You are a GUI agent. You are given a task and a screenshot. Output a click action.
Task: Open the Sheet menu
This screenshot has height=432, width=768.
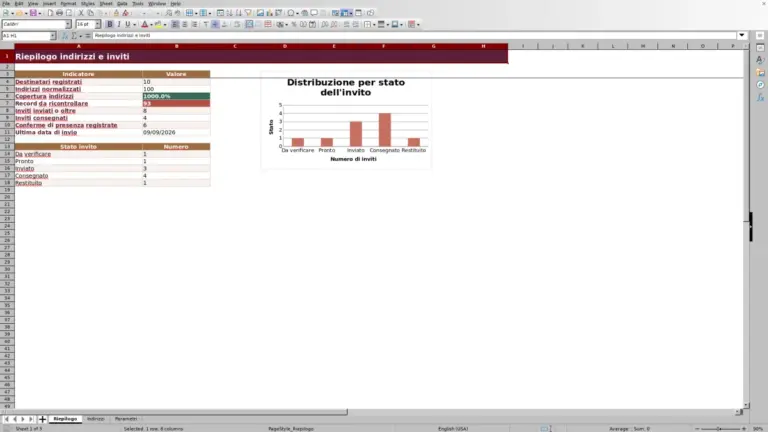tap(106, 3)
